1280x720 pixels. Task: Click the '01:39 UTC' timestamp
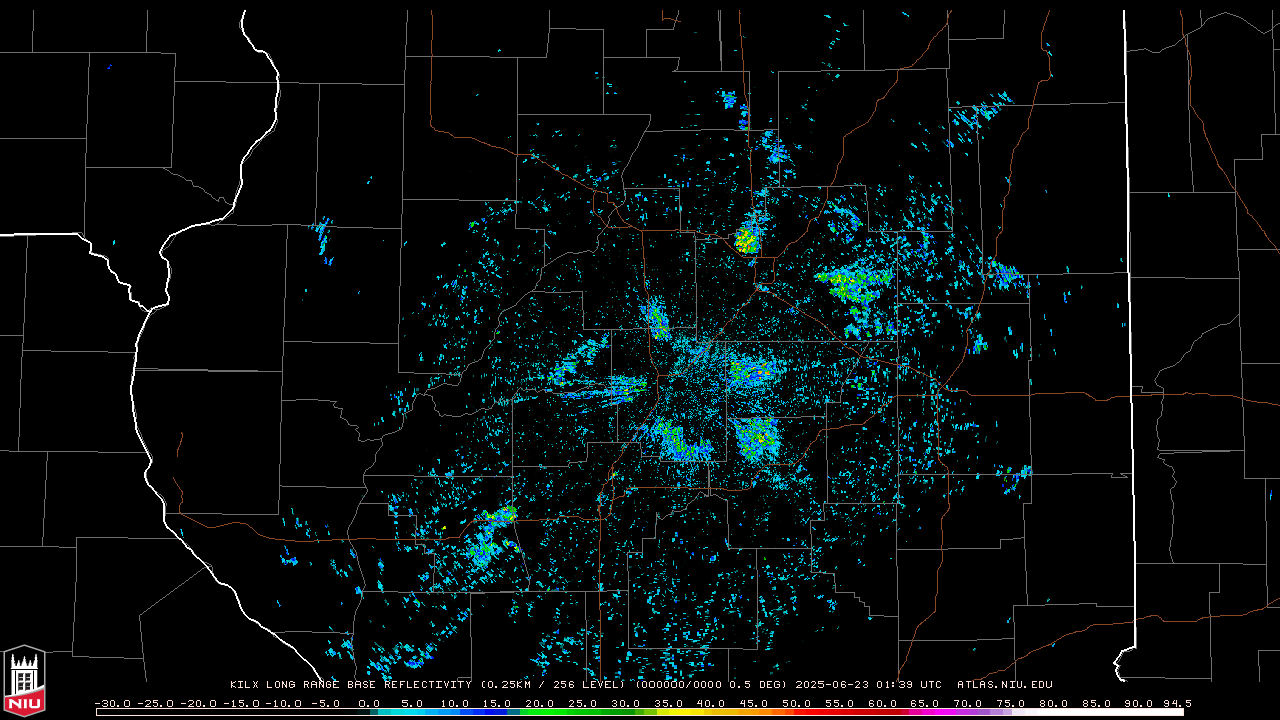909,685
